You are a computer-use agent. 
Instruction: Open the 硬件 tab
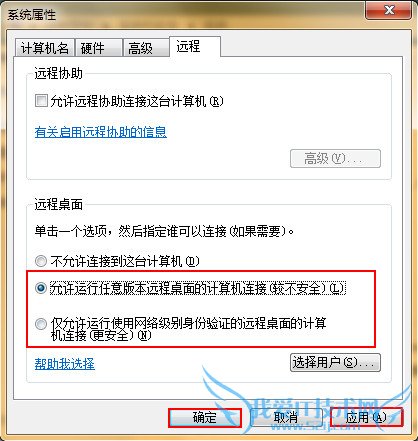tap(98, 48)
